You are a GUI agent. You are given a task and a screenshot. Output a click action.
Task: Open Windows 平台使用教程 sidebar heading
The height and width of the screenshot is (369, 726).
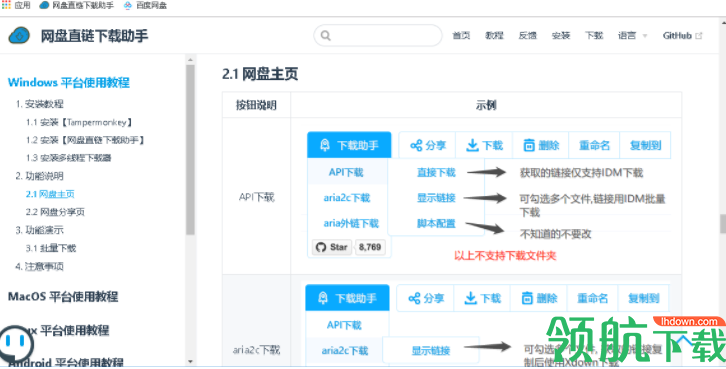pos(69,82)
